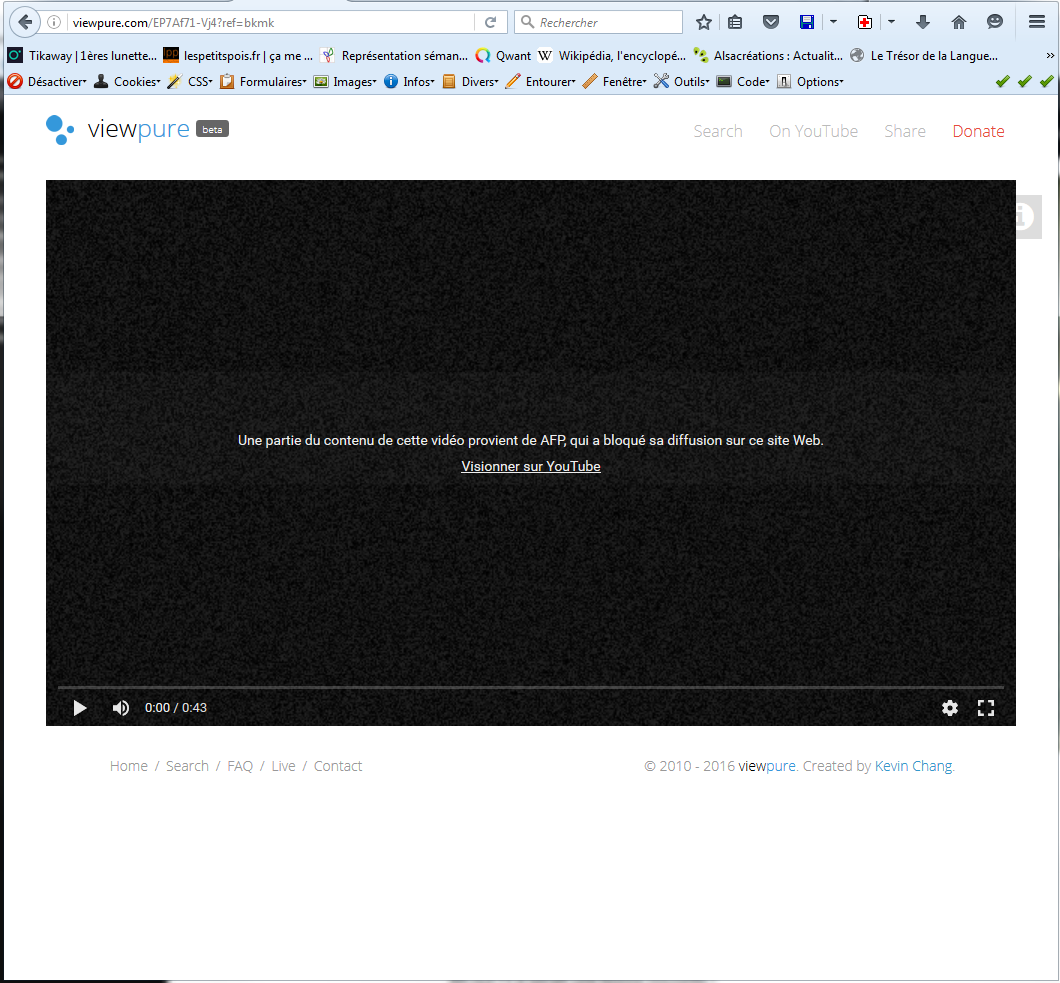The image size is (1060, 983).
Task: Open the Outils menu in developer toolbar
Action: [x=681, y=82]
